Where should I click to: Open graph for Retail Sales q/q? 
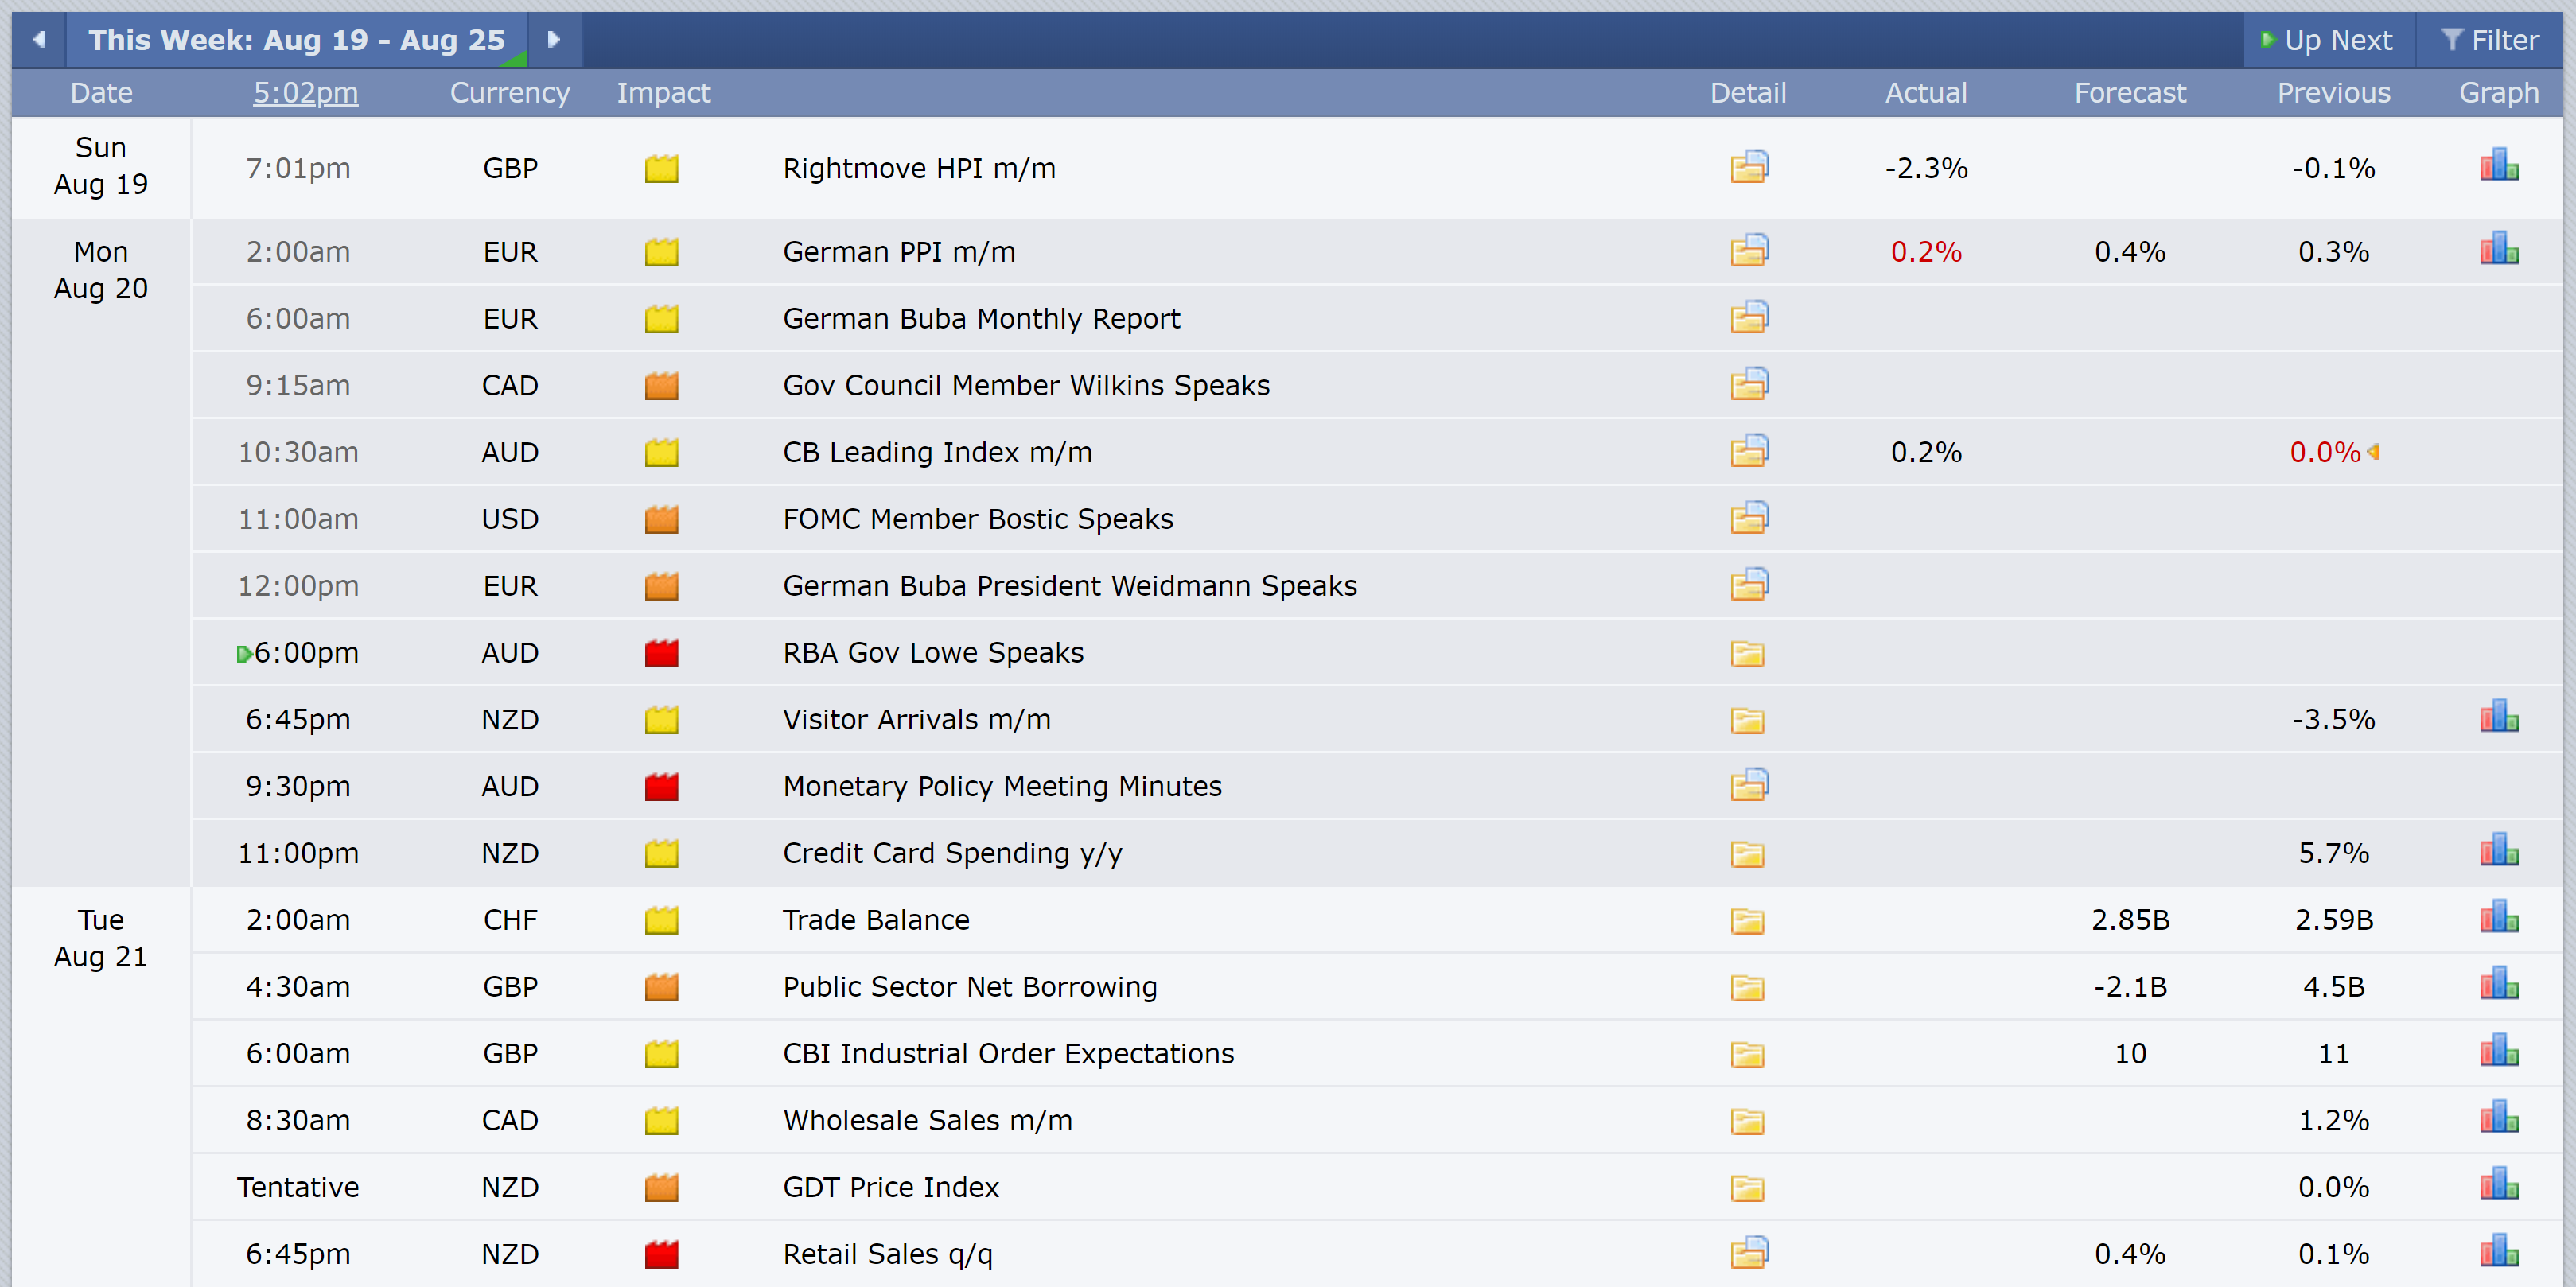point(2498,1253)
